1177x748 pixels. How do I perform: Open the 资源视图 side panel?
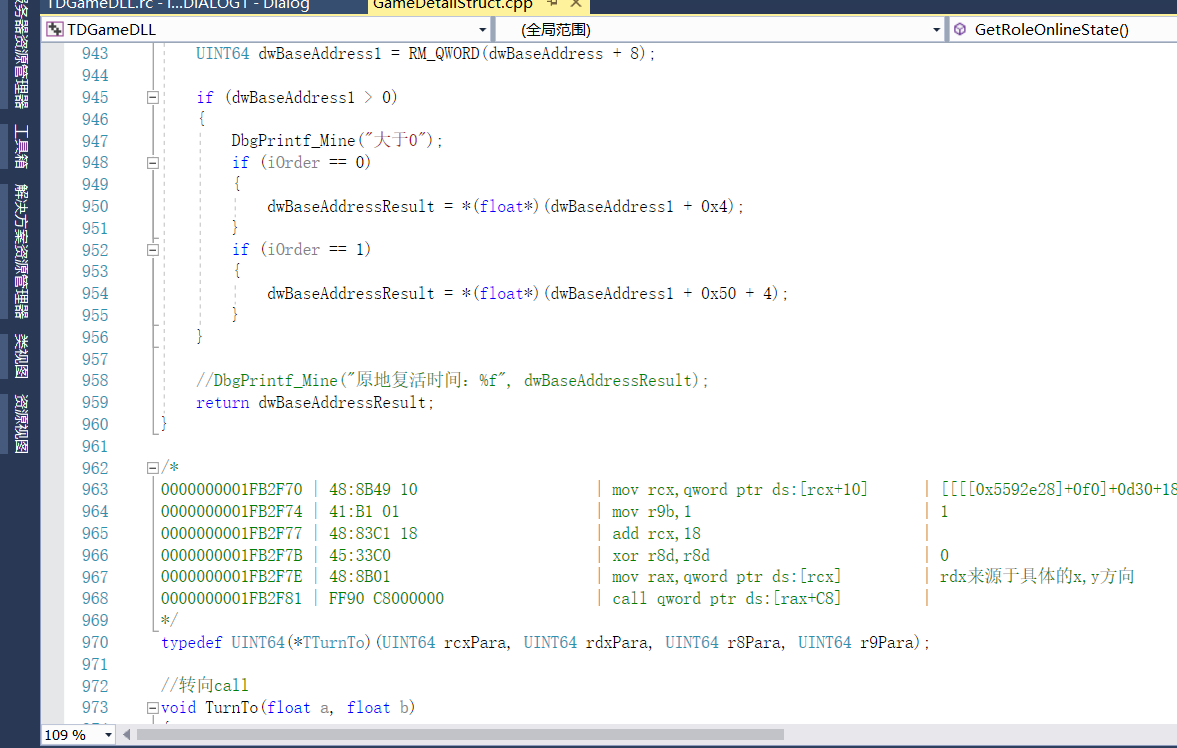20,424
